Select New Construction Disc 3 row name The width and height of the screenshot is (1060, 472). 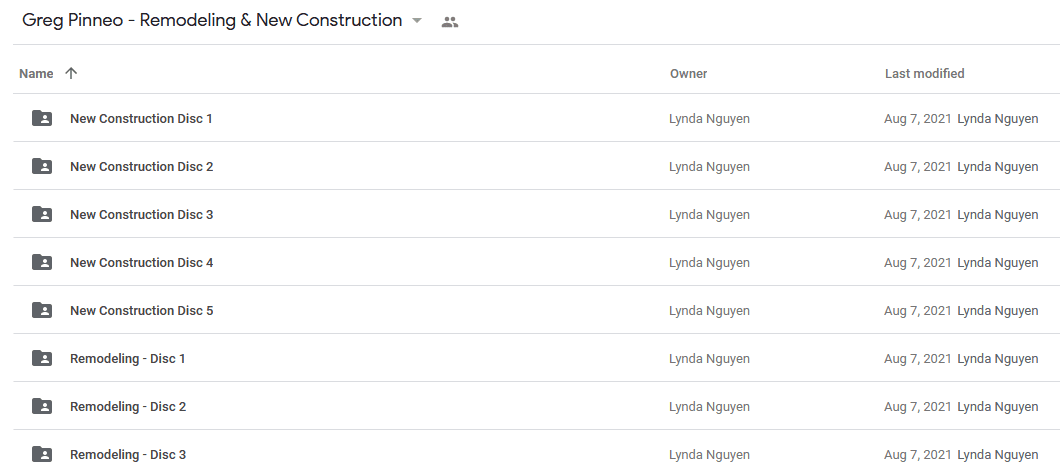click(x=141, y=214)
